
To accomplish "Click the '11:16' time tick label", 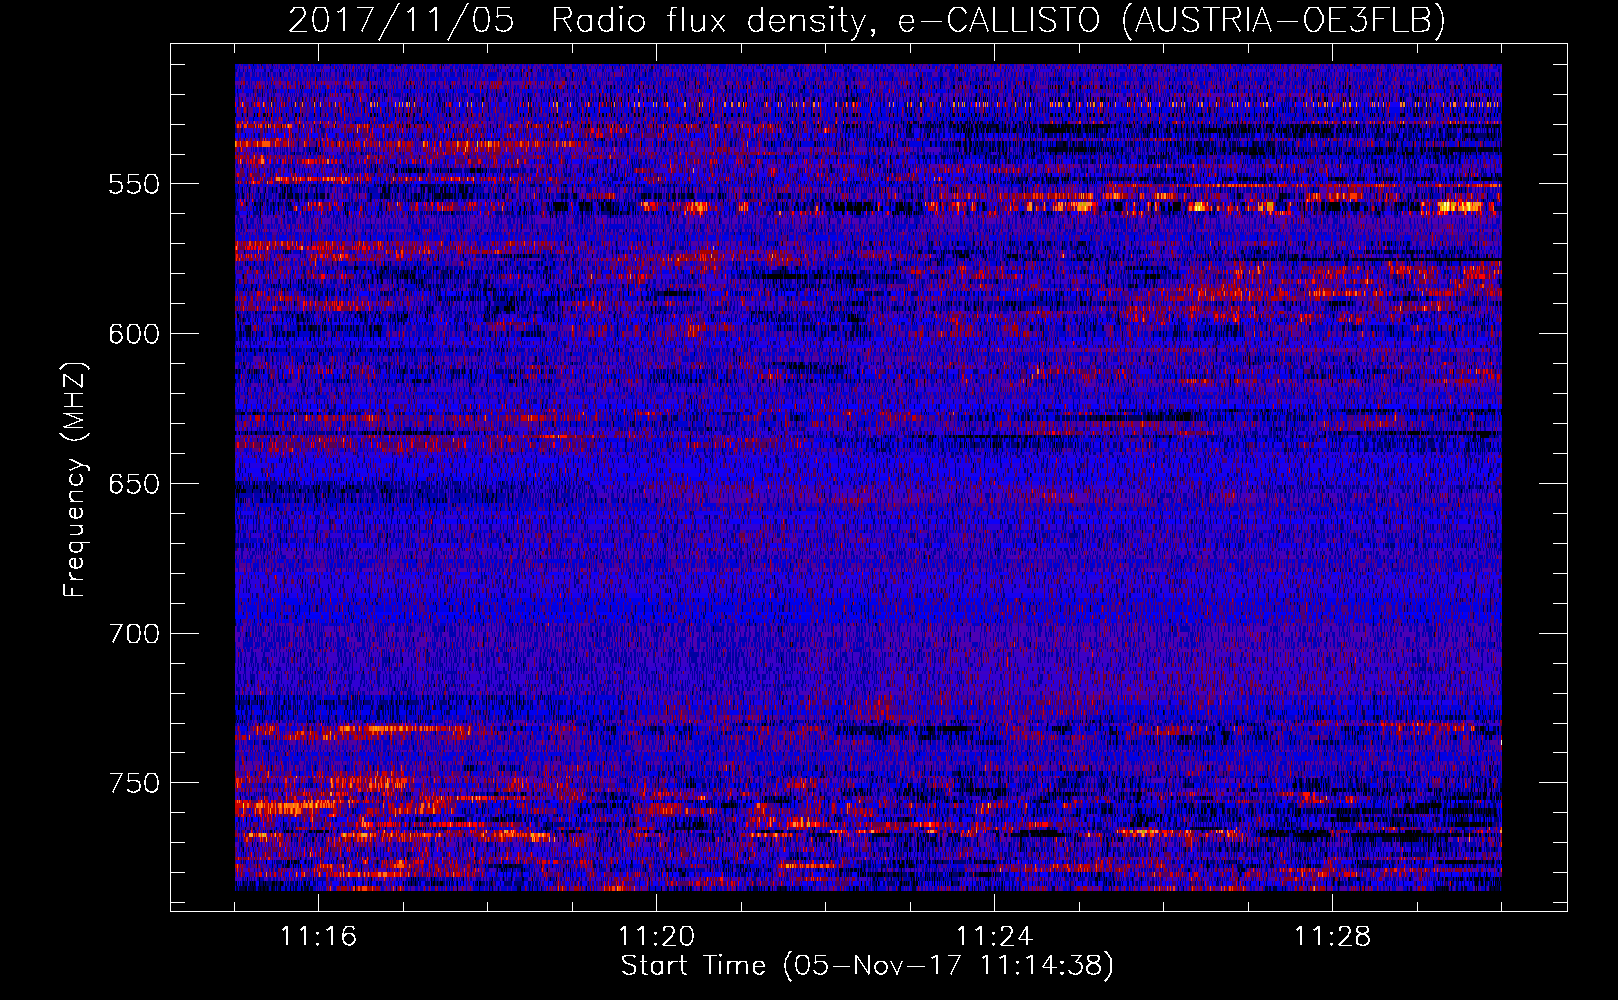I will (318, 937).
